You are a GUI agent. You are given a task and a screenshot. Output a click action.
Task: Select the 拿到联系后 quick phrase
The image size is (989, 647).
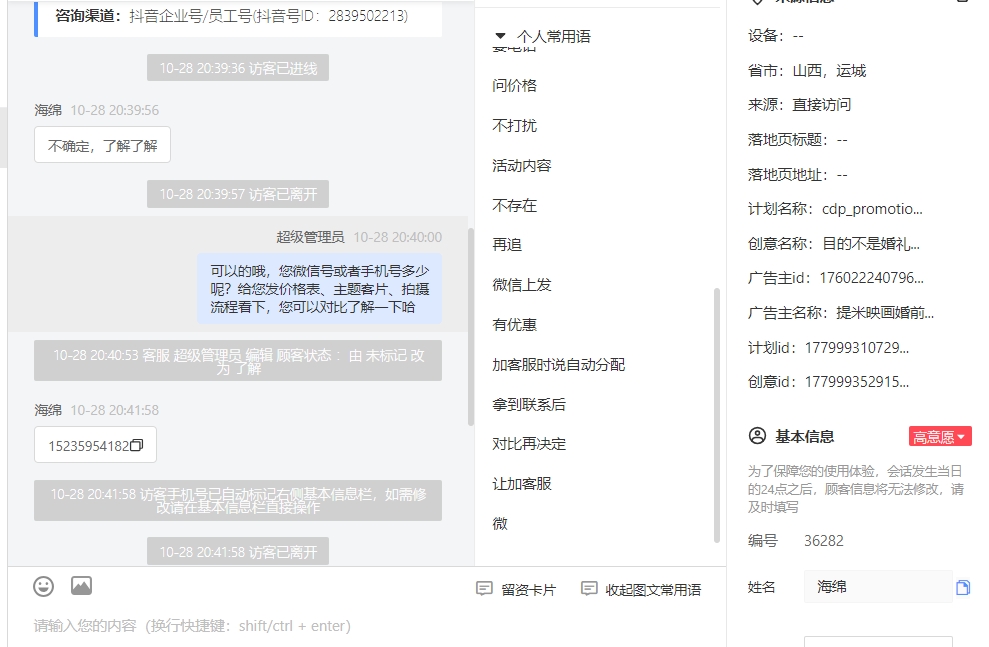pyautogui.click(x=529, y=404)
